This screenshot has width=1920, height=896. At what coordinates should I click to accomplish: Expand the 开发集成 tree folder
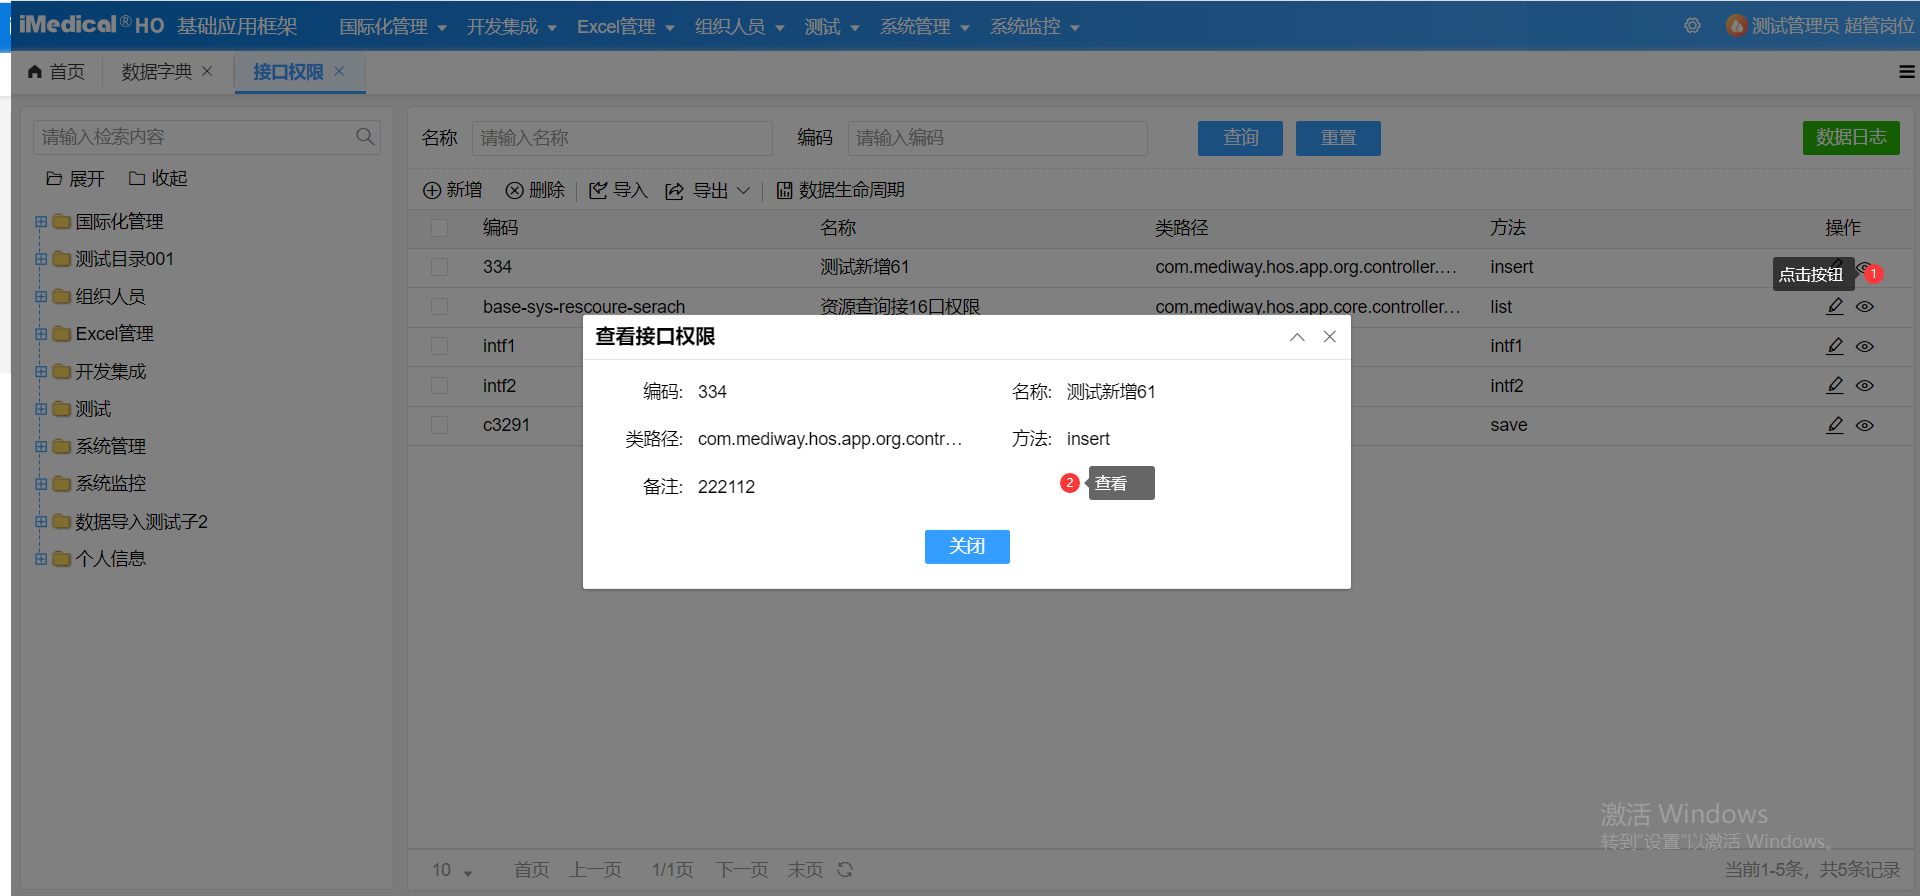coord(41,372)
